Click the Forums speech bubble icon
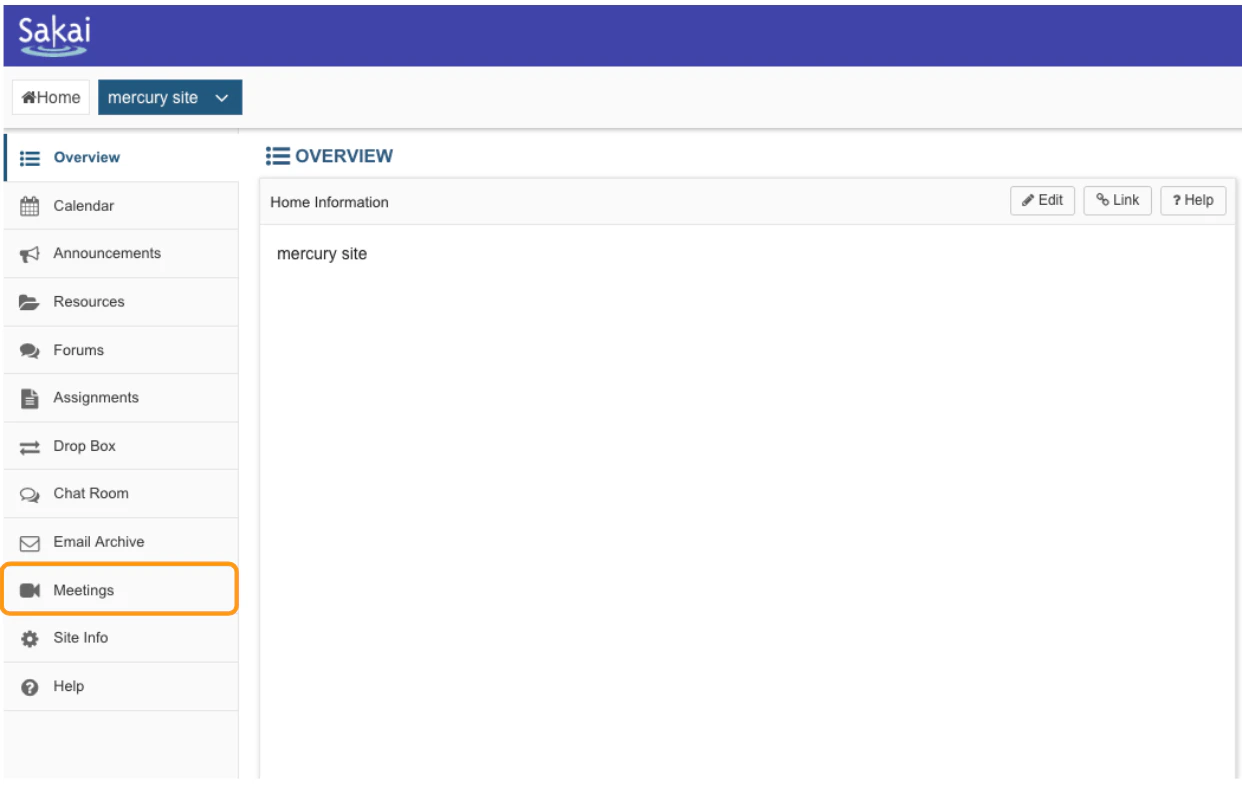The width and height of the screenshot is (1242, 785). click(29, 350)
